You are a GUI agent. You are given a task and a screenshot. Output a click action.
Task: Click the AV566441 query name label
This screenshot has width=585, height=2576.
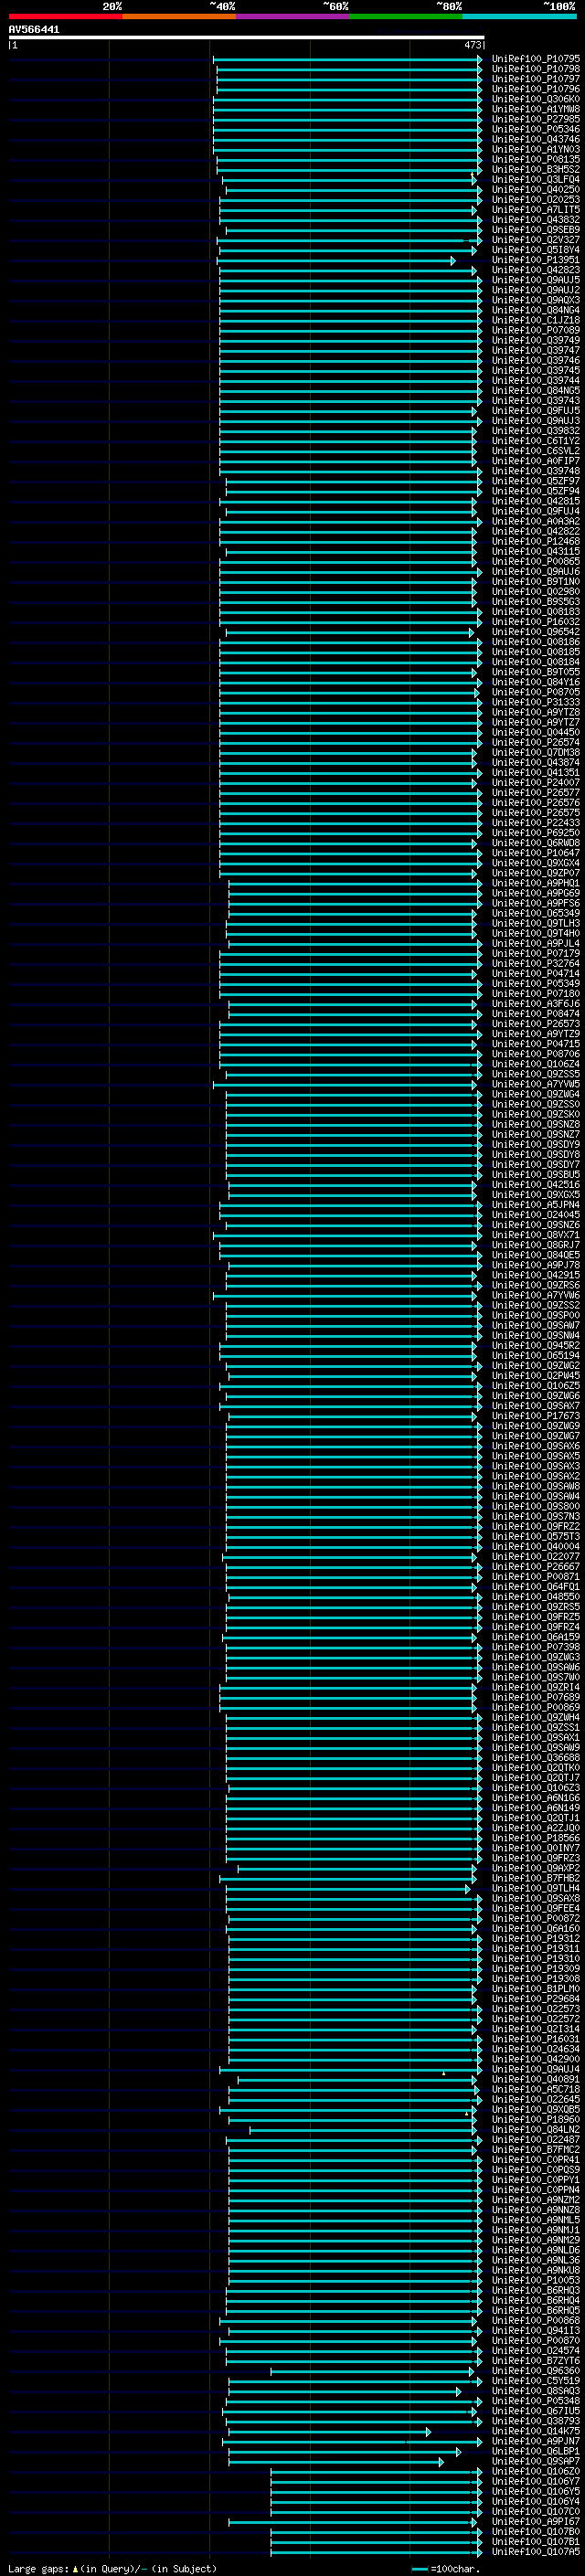coord(34,29)
